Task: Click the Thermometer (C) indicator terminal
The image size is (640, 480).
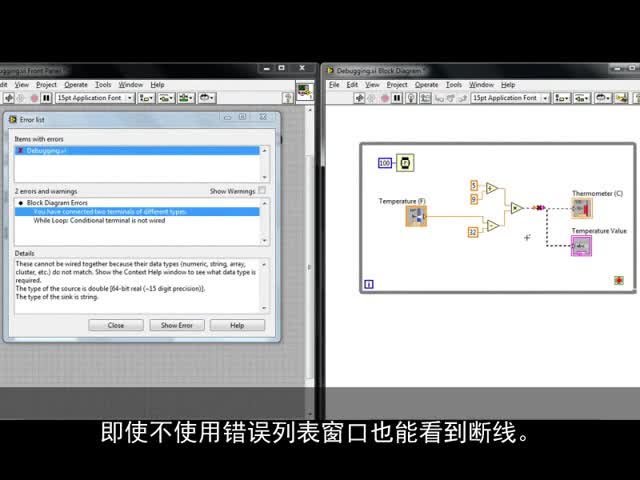Action: pyautogui.click(x=582, y=209)
